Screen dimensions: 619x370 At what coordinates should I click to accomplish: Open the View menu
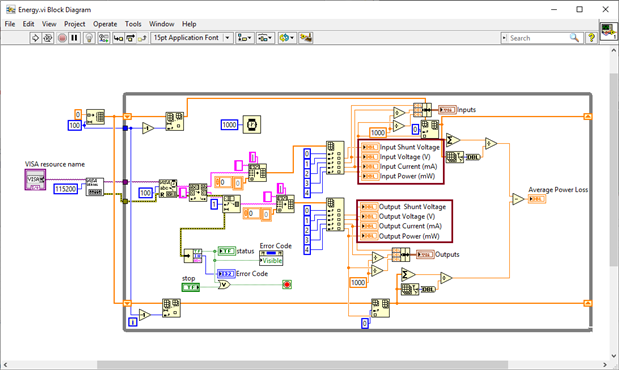[x=49, y=24]
